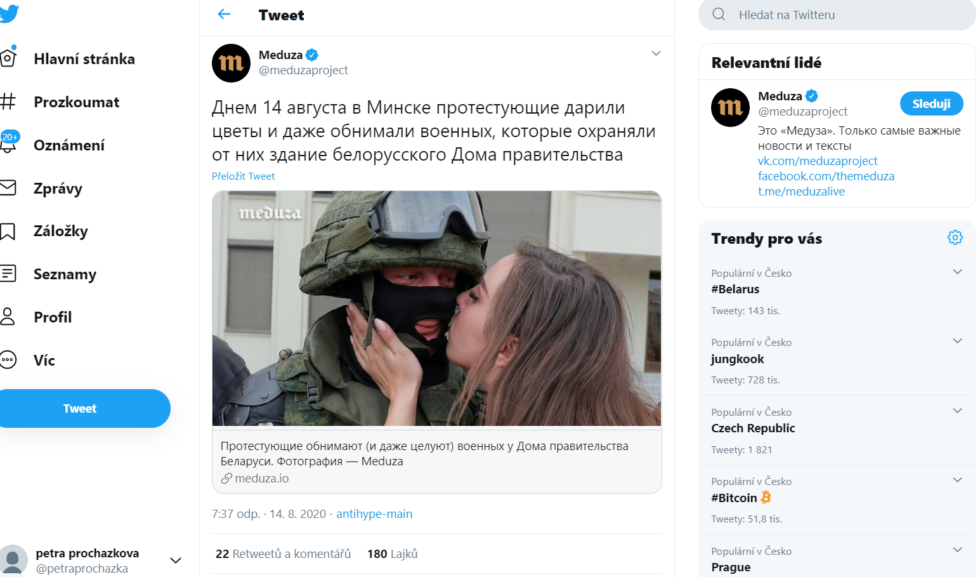
Task: Click the Twitter bird logo
Action: click(8, 13)
